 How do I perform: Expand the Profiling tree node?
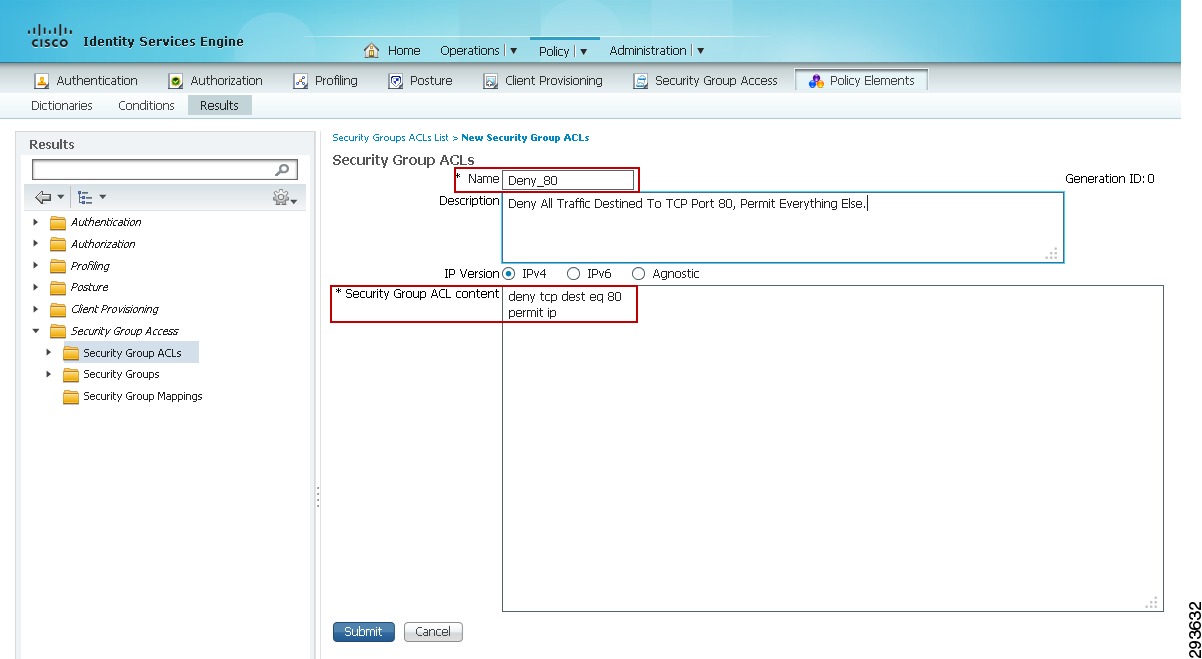(x=37, y=266)
